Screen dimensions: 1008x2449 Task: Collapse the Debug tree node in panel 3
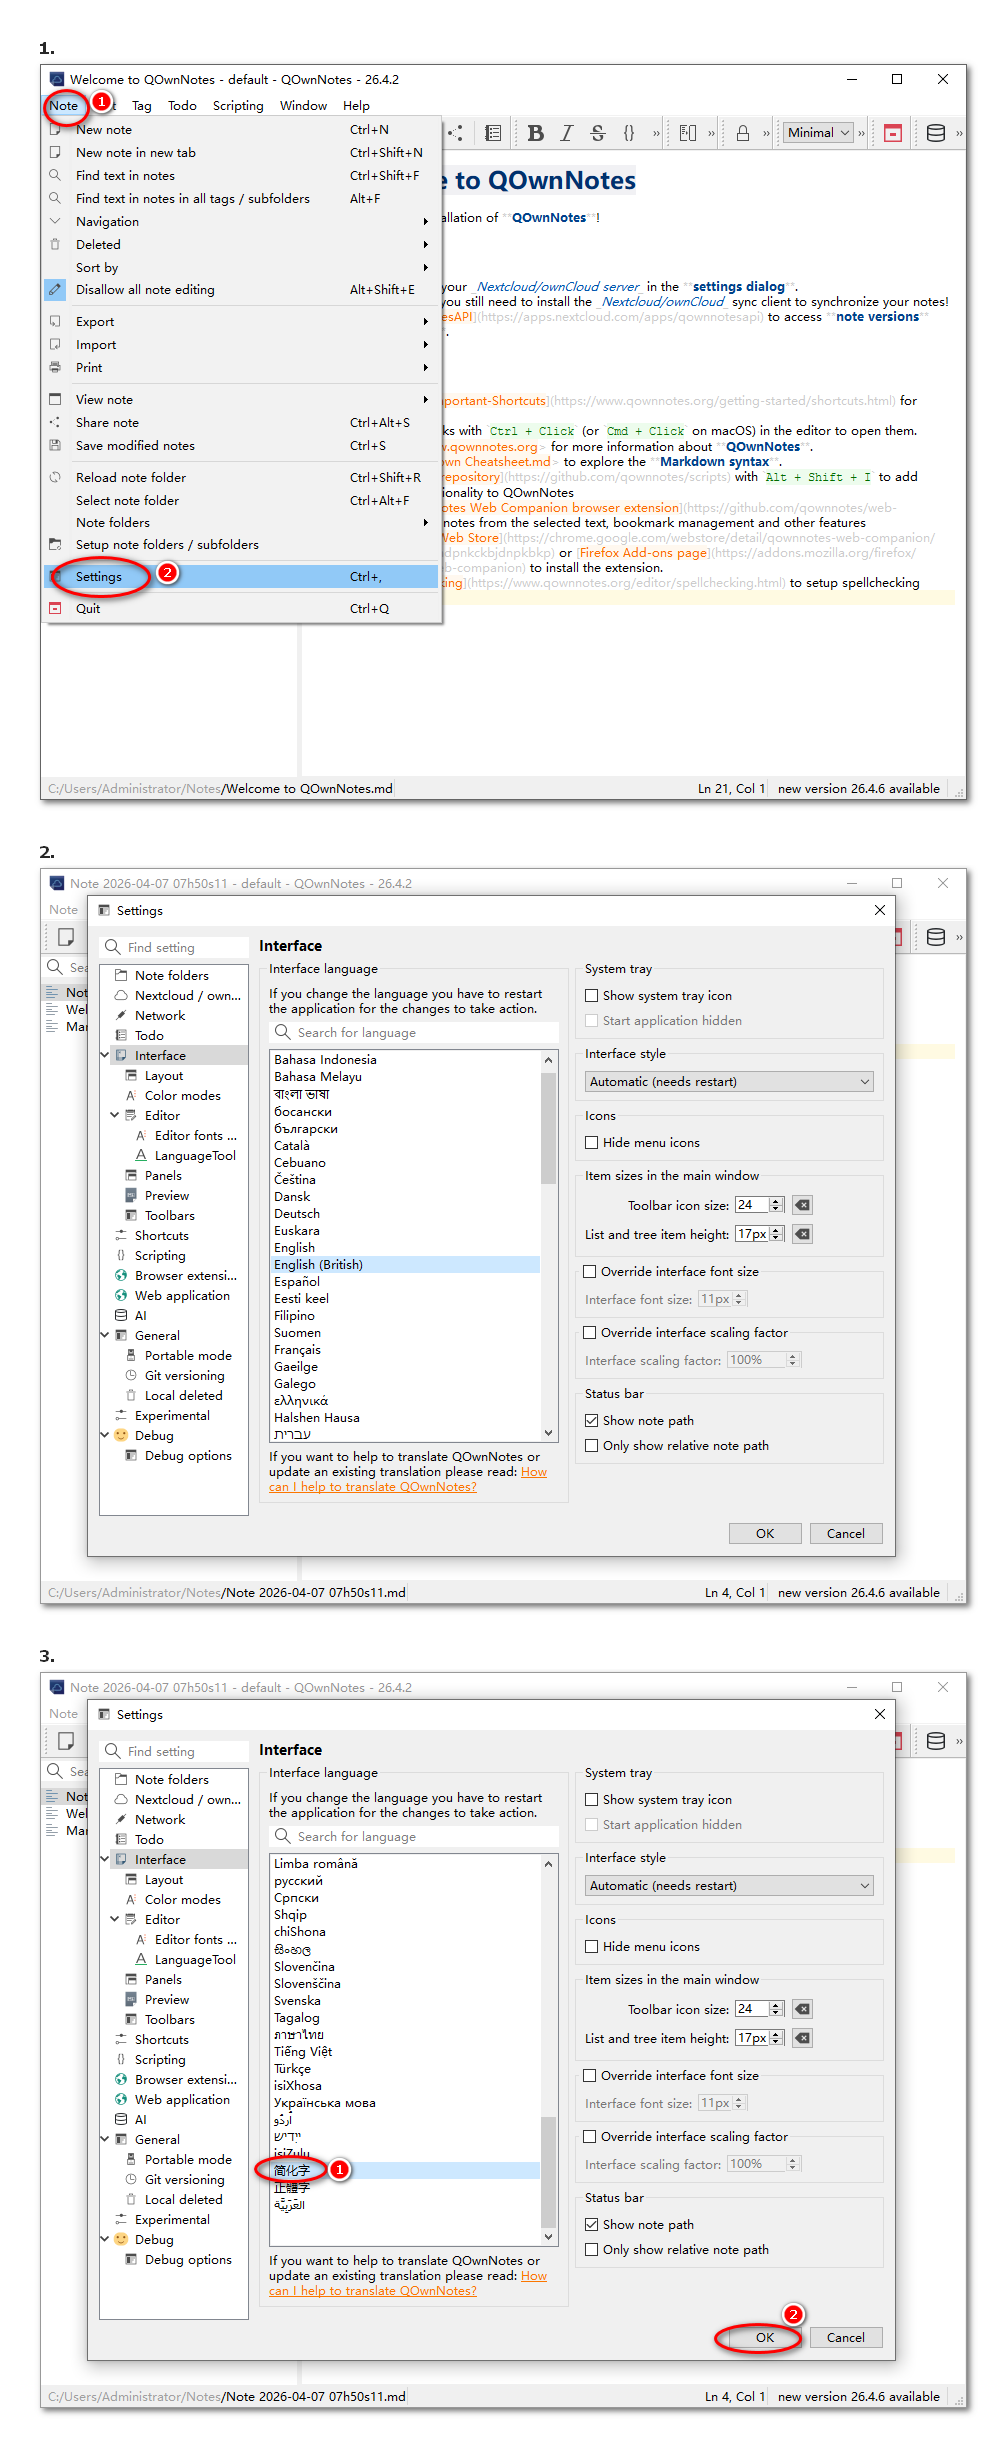point(105,2239)
